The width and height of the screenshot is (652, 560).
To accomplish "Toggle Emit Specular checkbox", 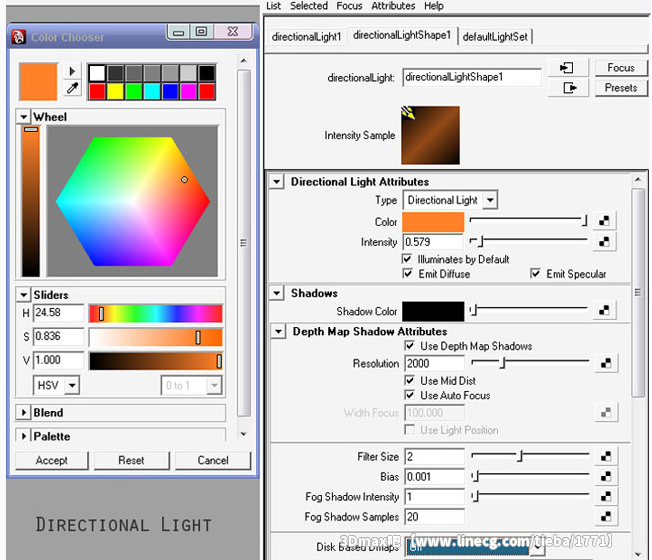I will pos(535,274).
